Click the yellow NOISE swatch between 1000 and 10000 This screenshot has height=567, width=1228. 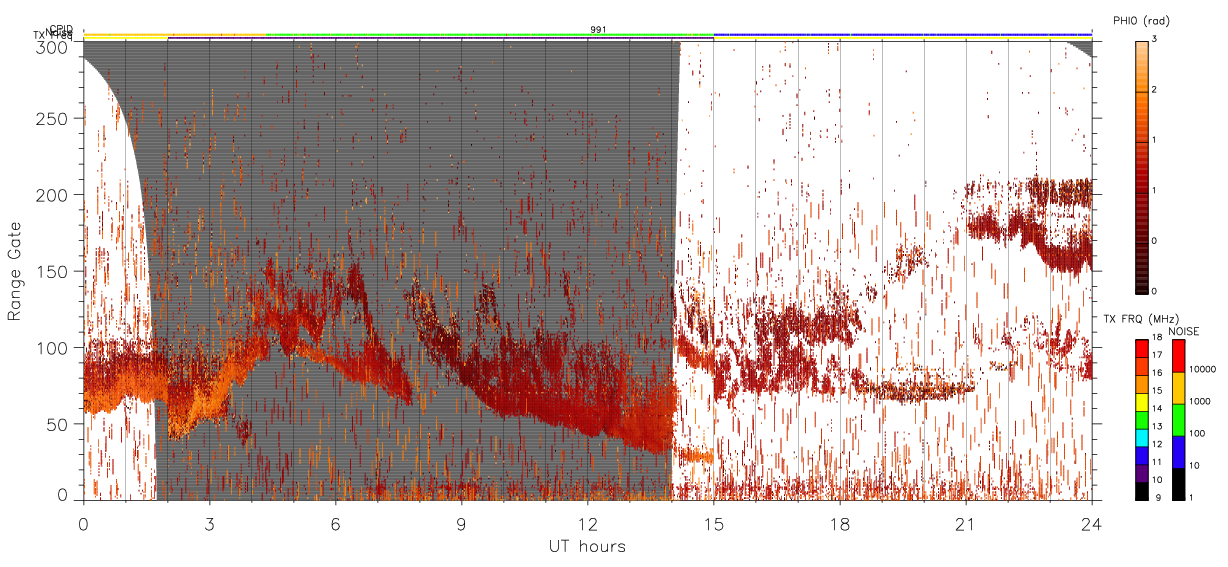(1178, 388)
